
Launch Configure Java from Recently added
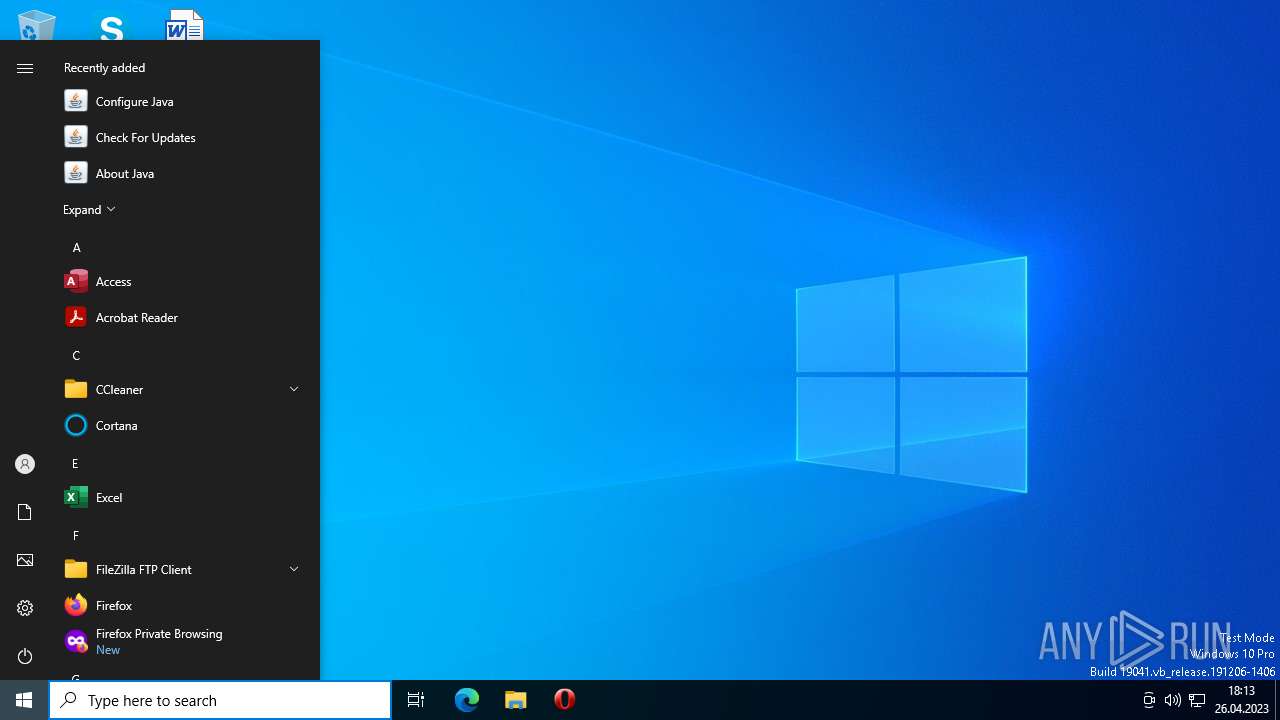(x=184, y=101)
